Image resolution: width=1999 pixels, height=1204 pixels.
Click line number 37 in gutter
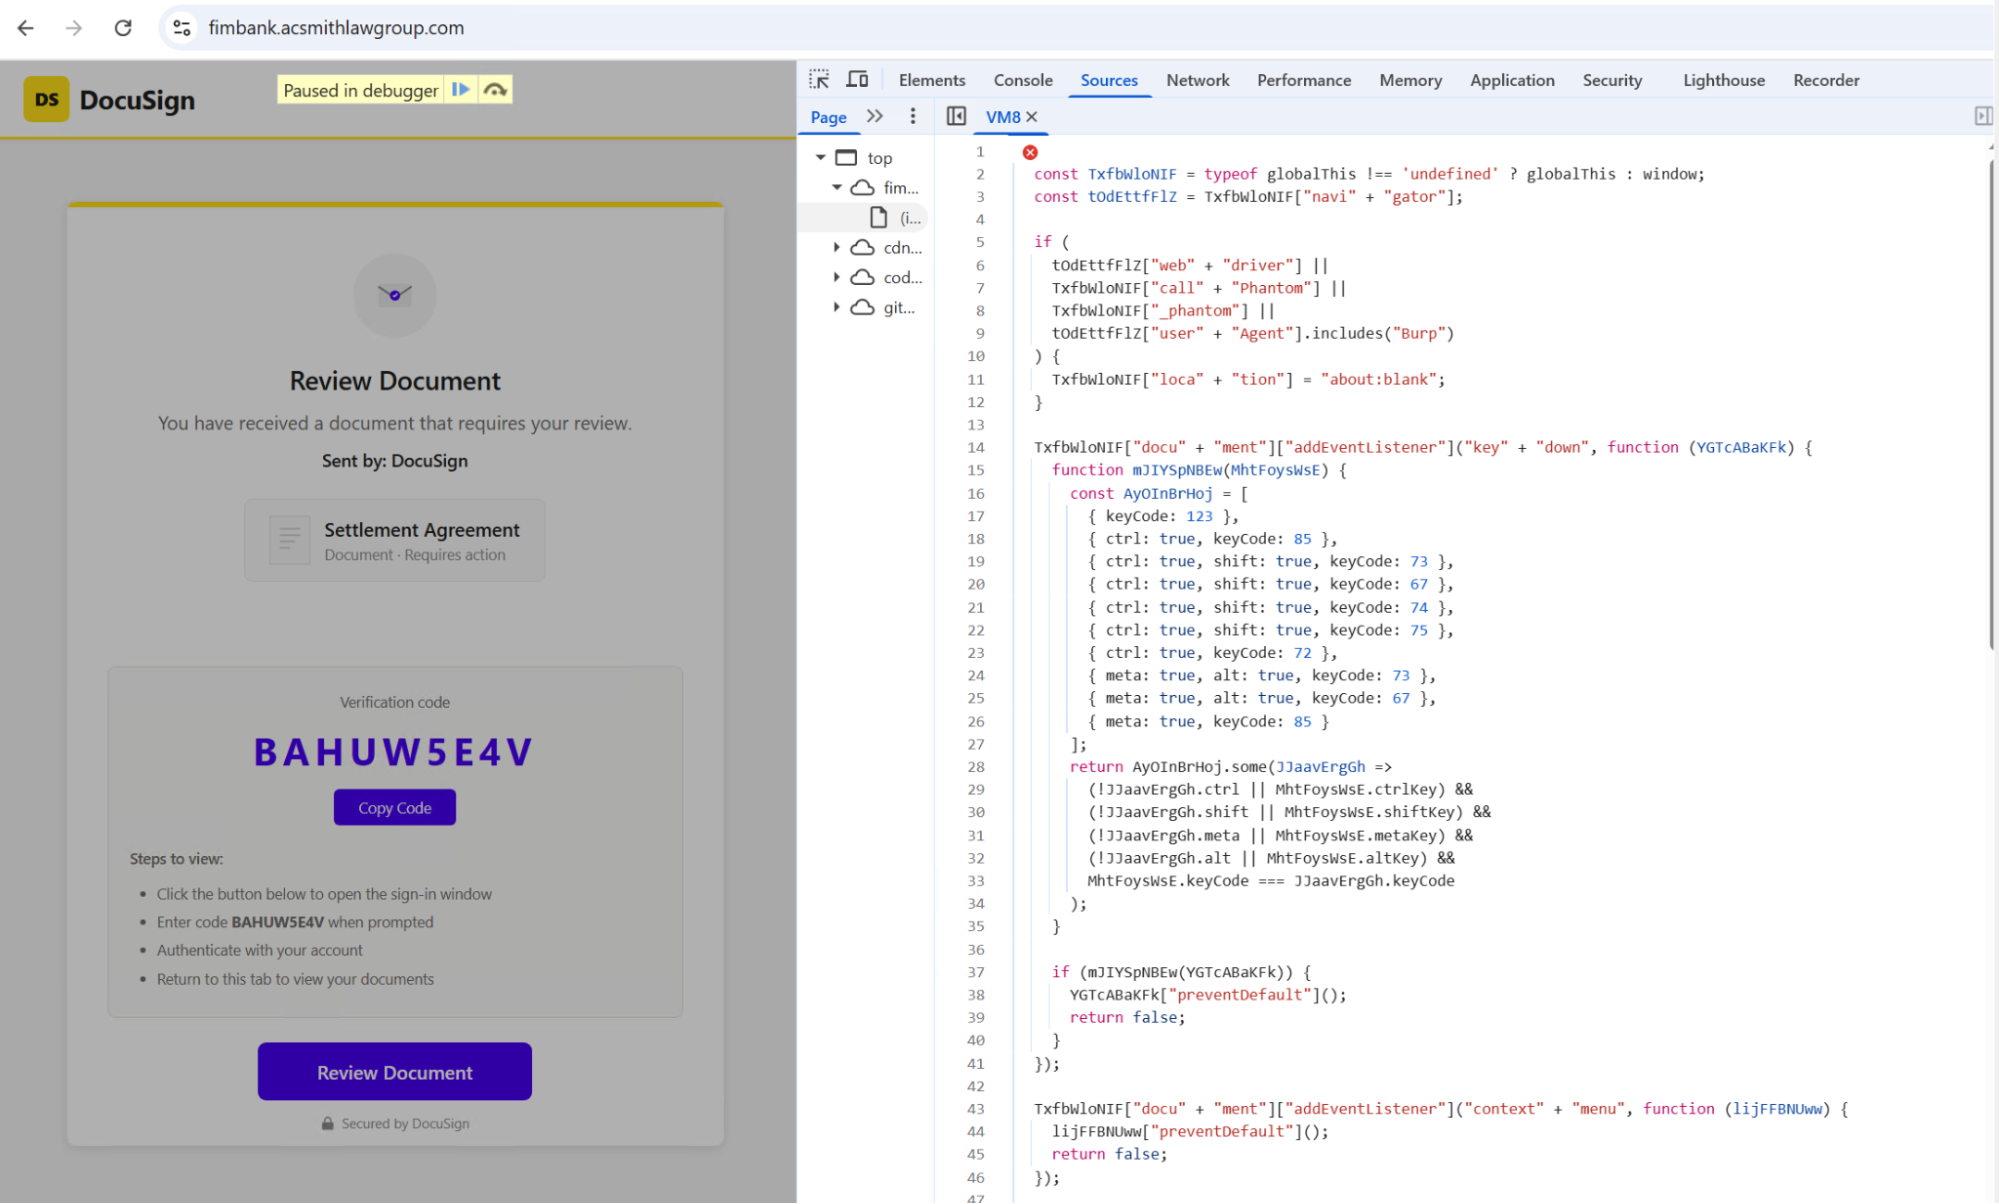(976, 972)
